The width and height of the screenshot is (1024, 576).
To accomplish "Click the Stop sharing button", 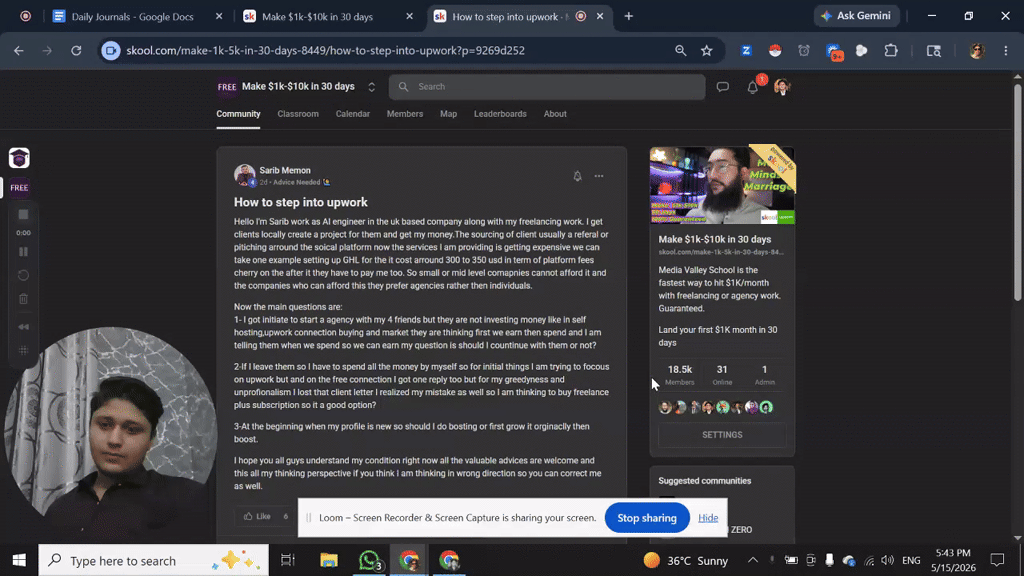I will coord(647,518).
